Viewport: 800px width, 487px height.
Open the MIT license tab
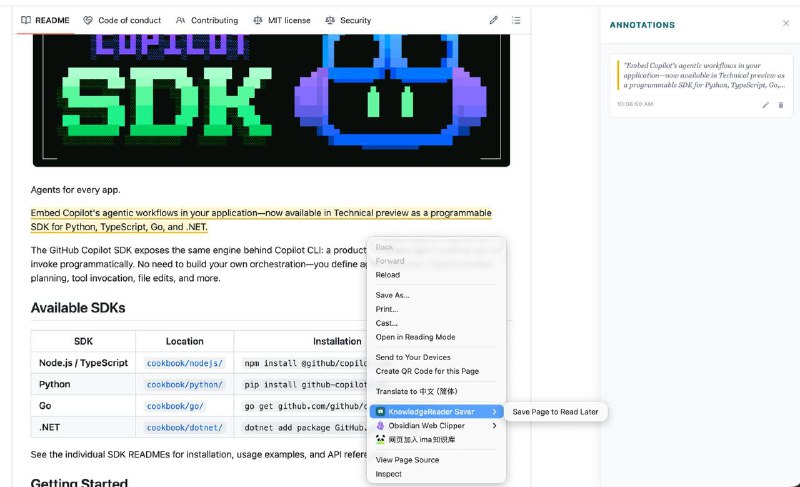click(x=282, y=20)
